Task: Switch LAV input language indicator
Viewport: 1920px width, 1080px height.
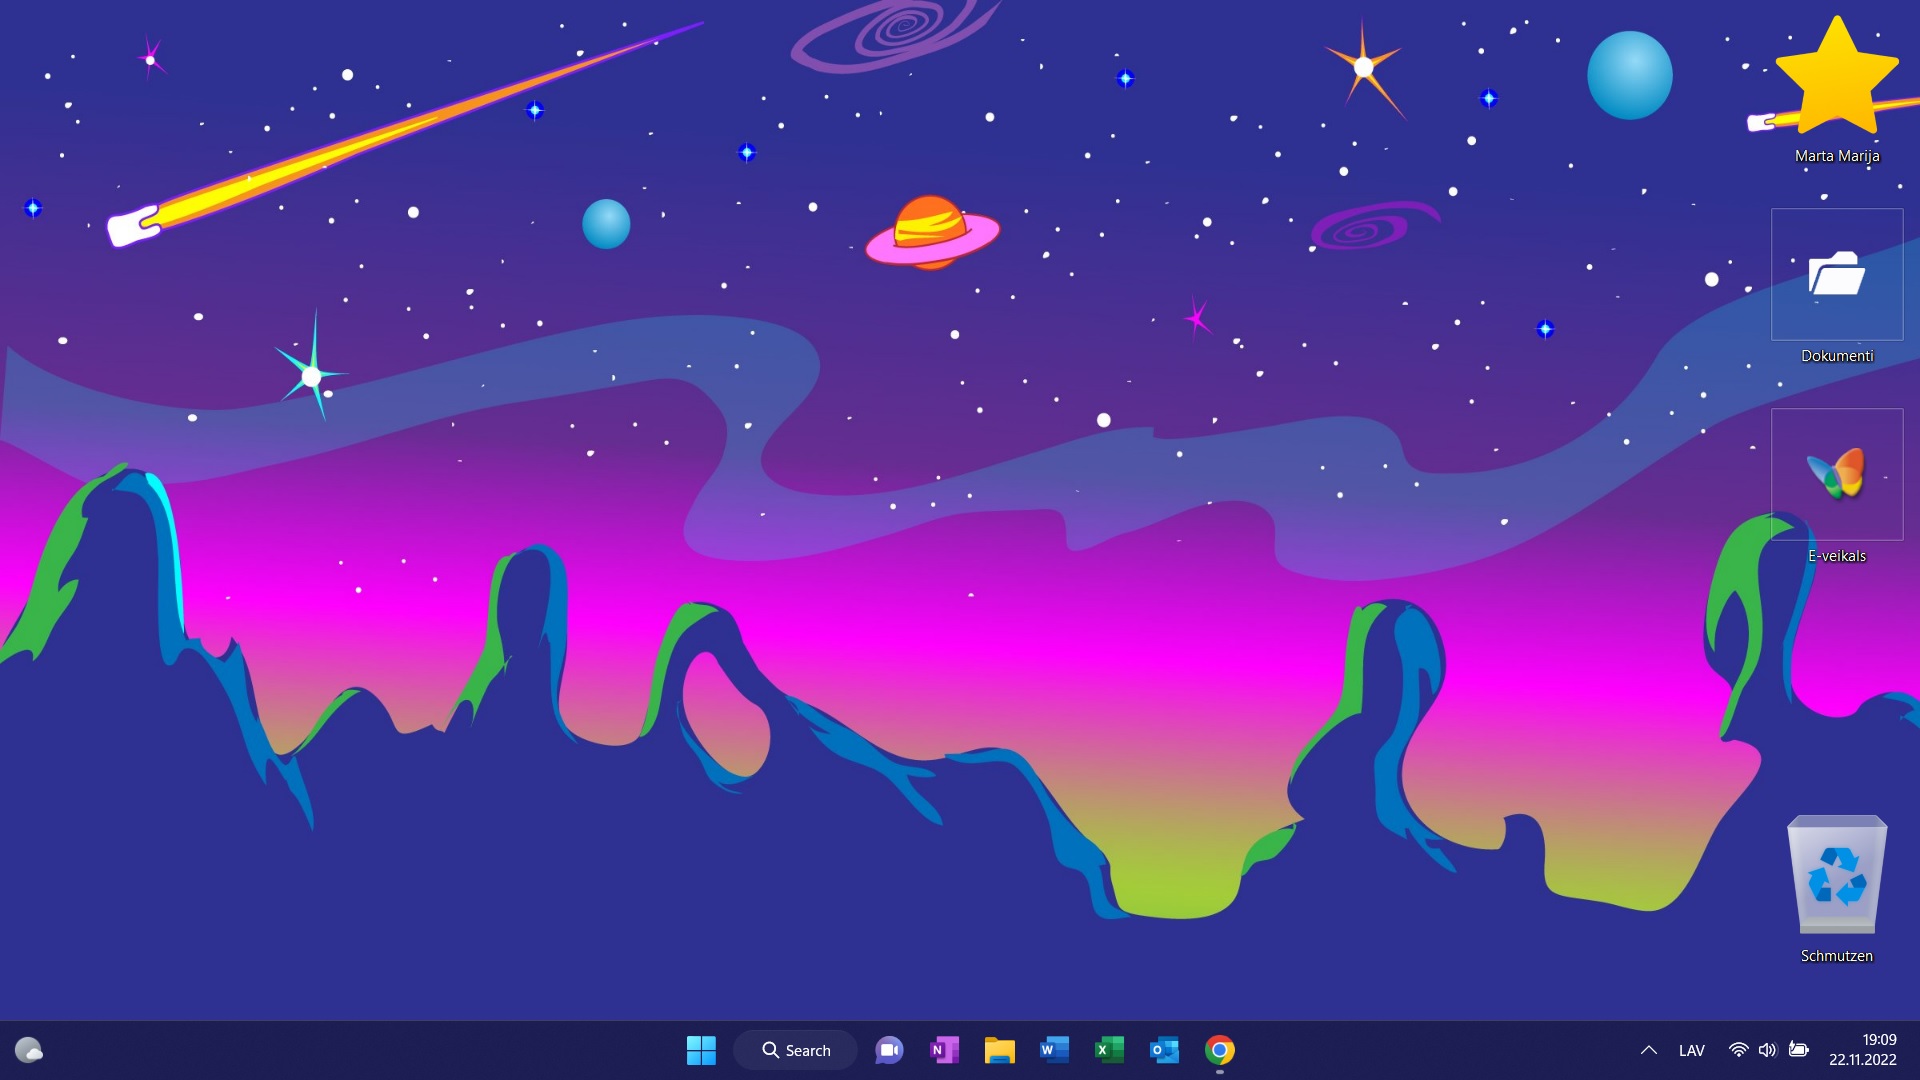Action: click(1692, 1050)
